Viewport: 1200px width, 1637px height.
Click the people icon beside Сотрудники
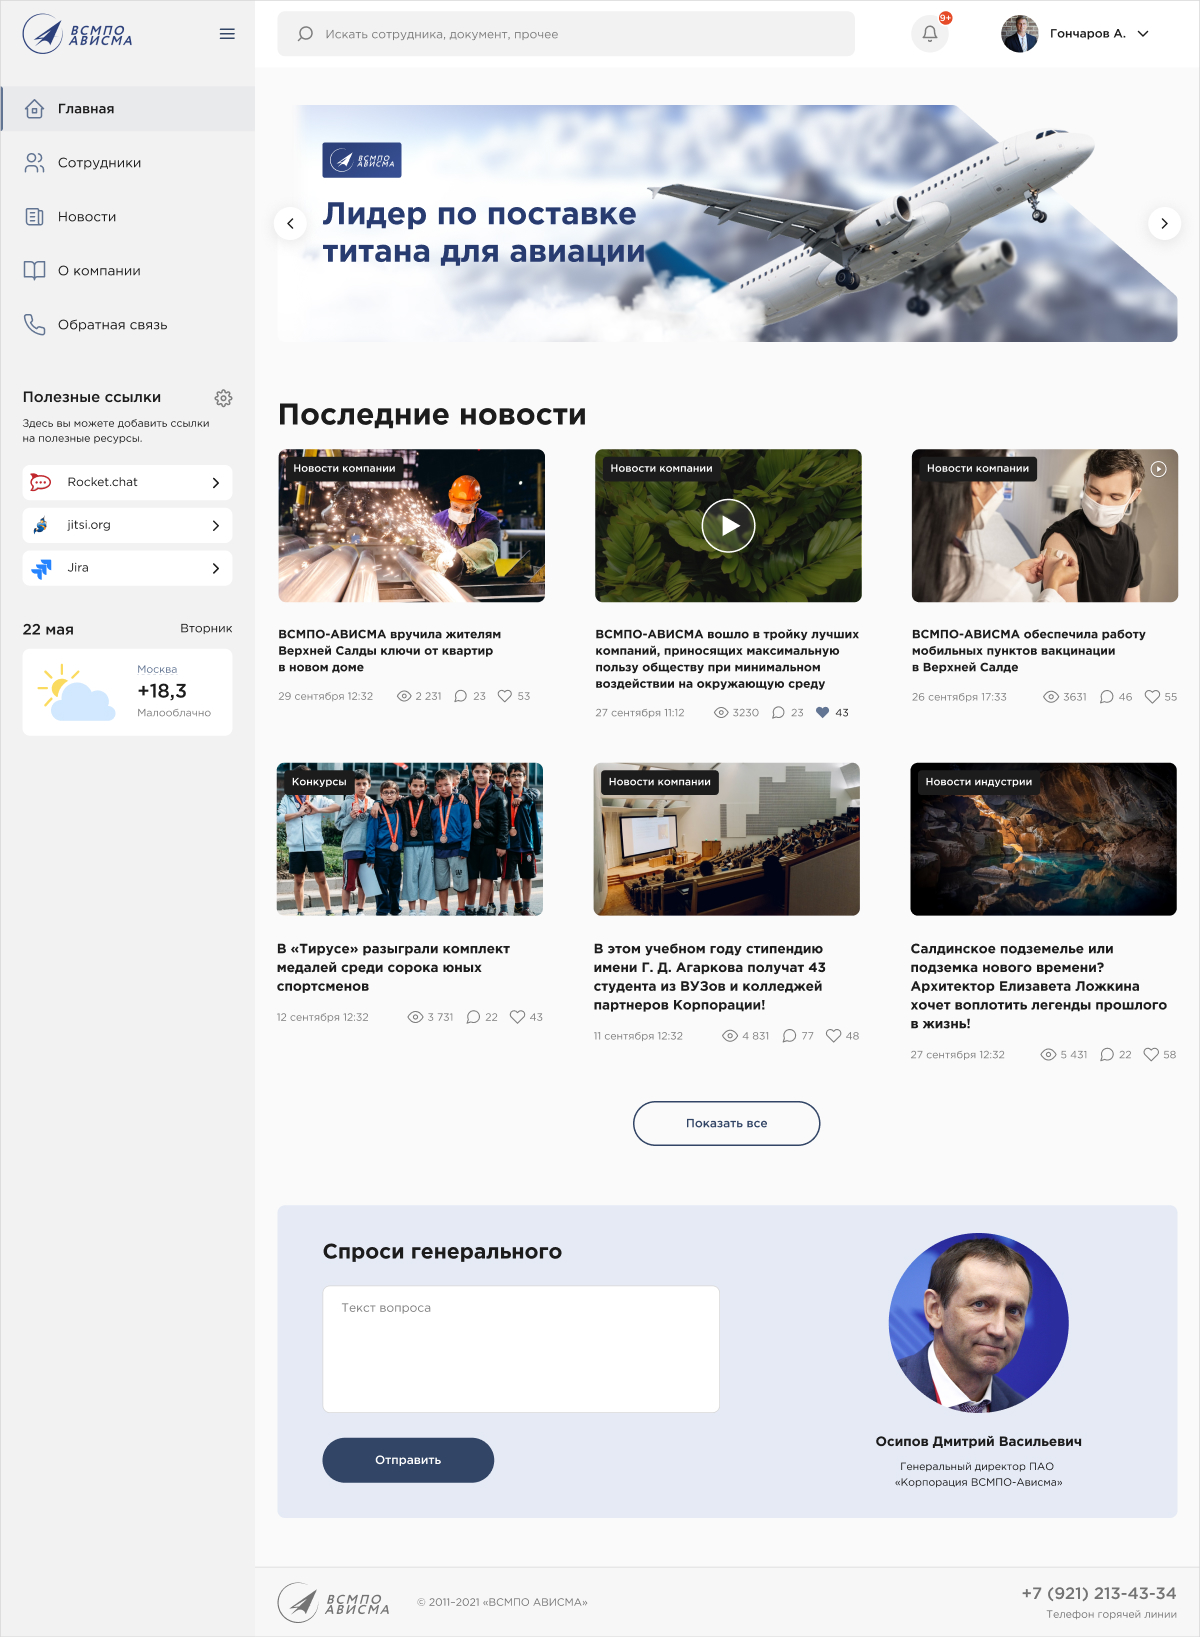(x=34, y=163)
